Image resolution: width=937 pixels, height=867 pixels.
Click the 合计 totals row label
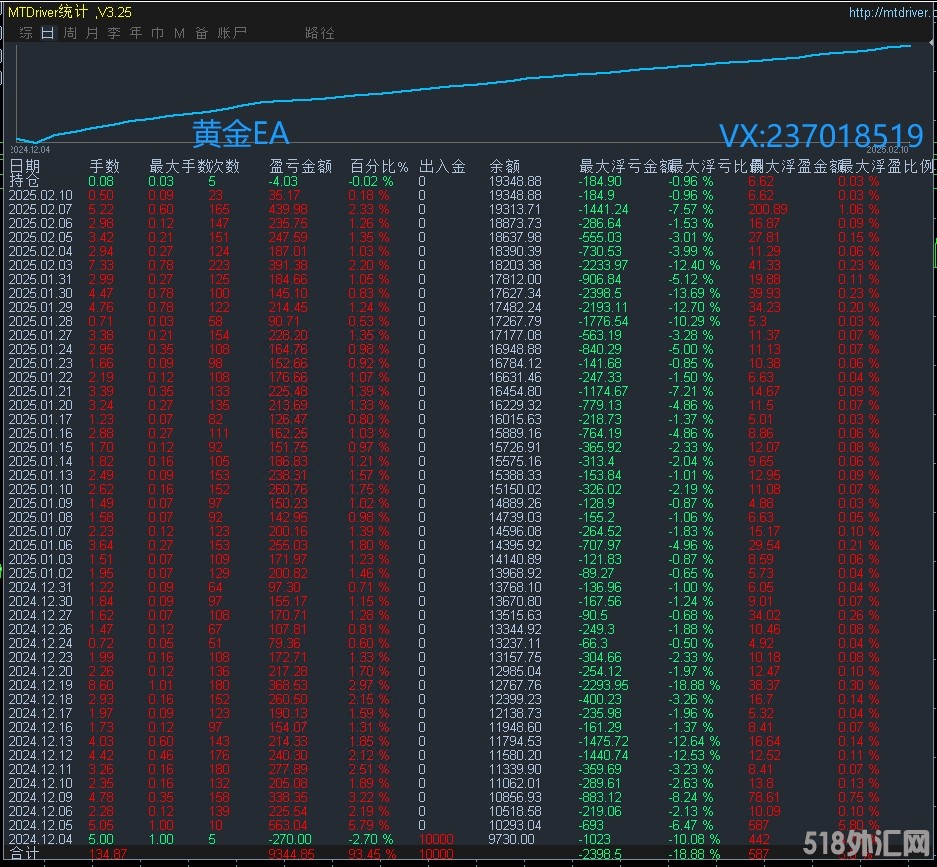(25, 853)
